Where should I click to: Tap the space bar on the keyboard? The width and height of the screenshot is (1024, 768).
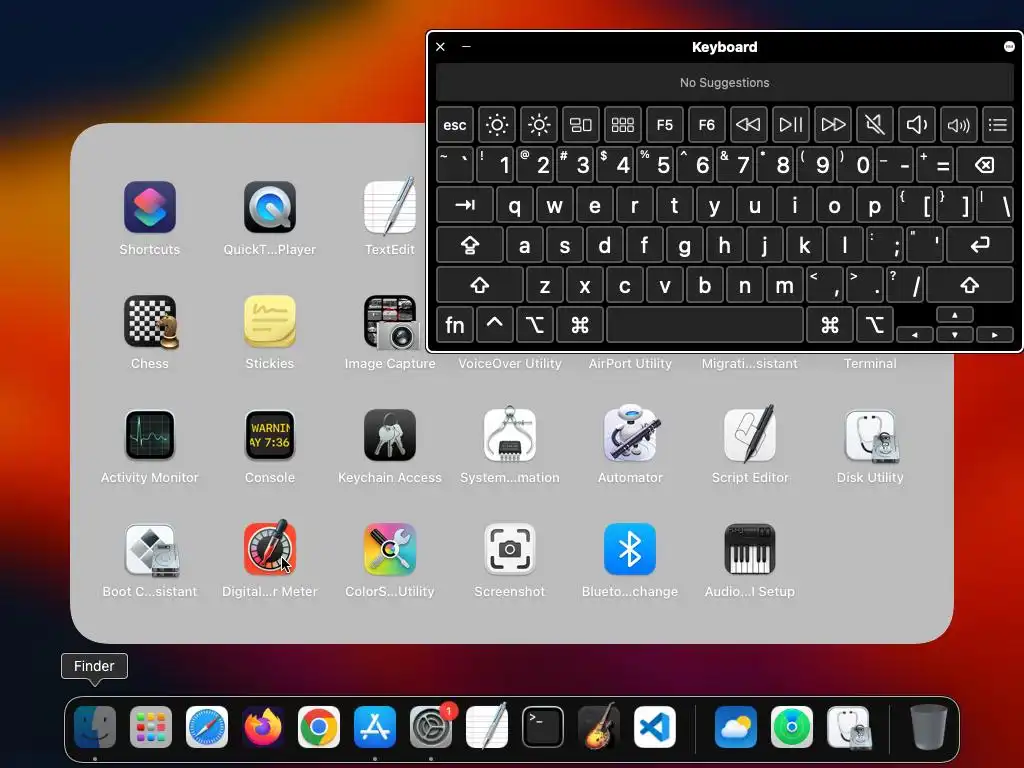pyautogui.click(x=705, y=325)
